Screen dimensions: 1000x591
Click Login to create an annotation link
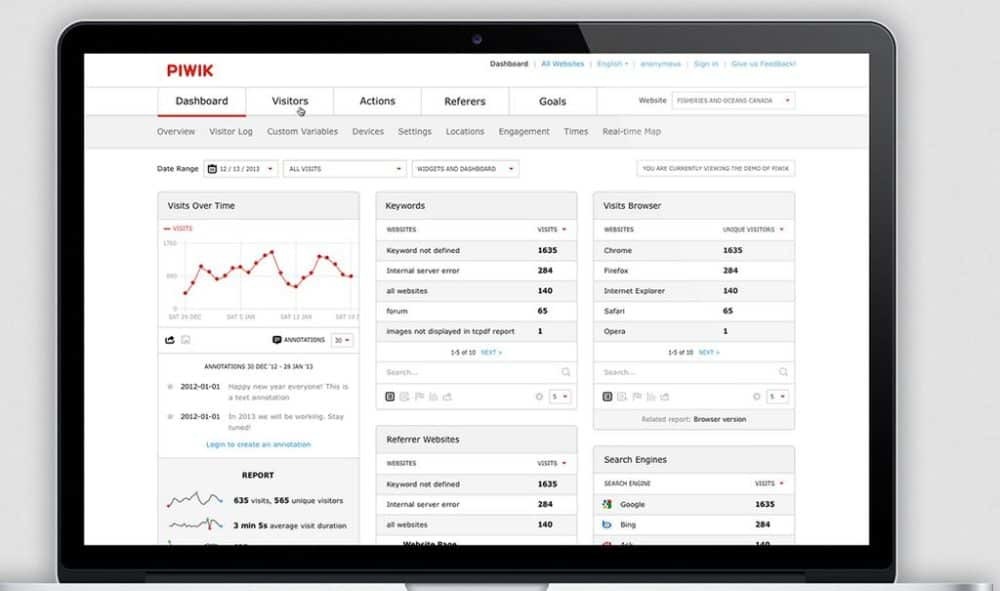pos(258,444)
